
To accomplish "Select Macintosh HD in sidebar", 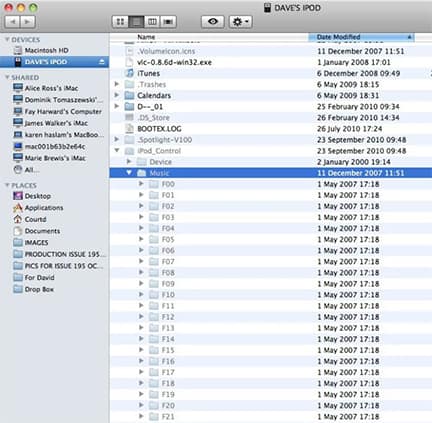I will pyautogui.click(x=47, y=50).
